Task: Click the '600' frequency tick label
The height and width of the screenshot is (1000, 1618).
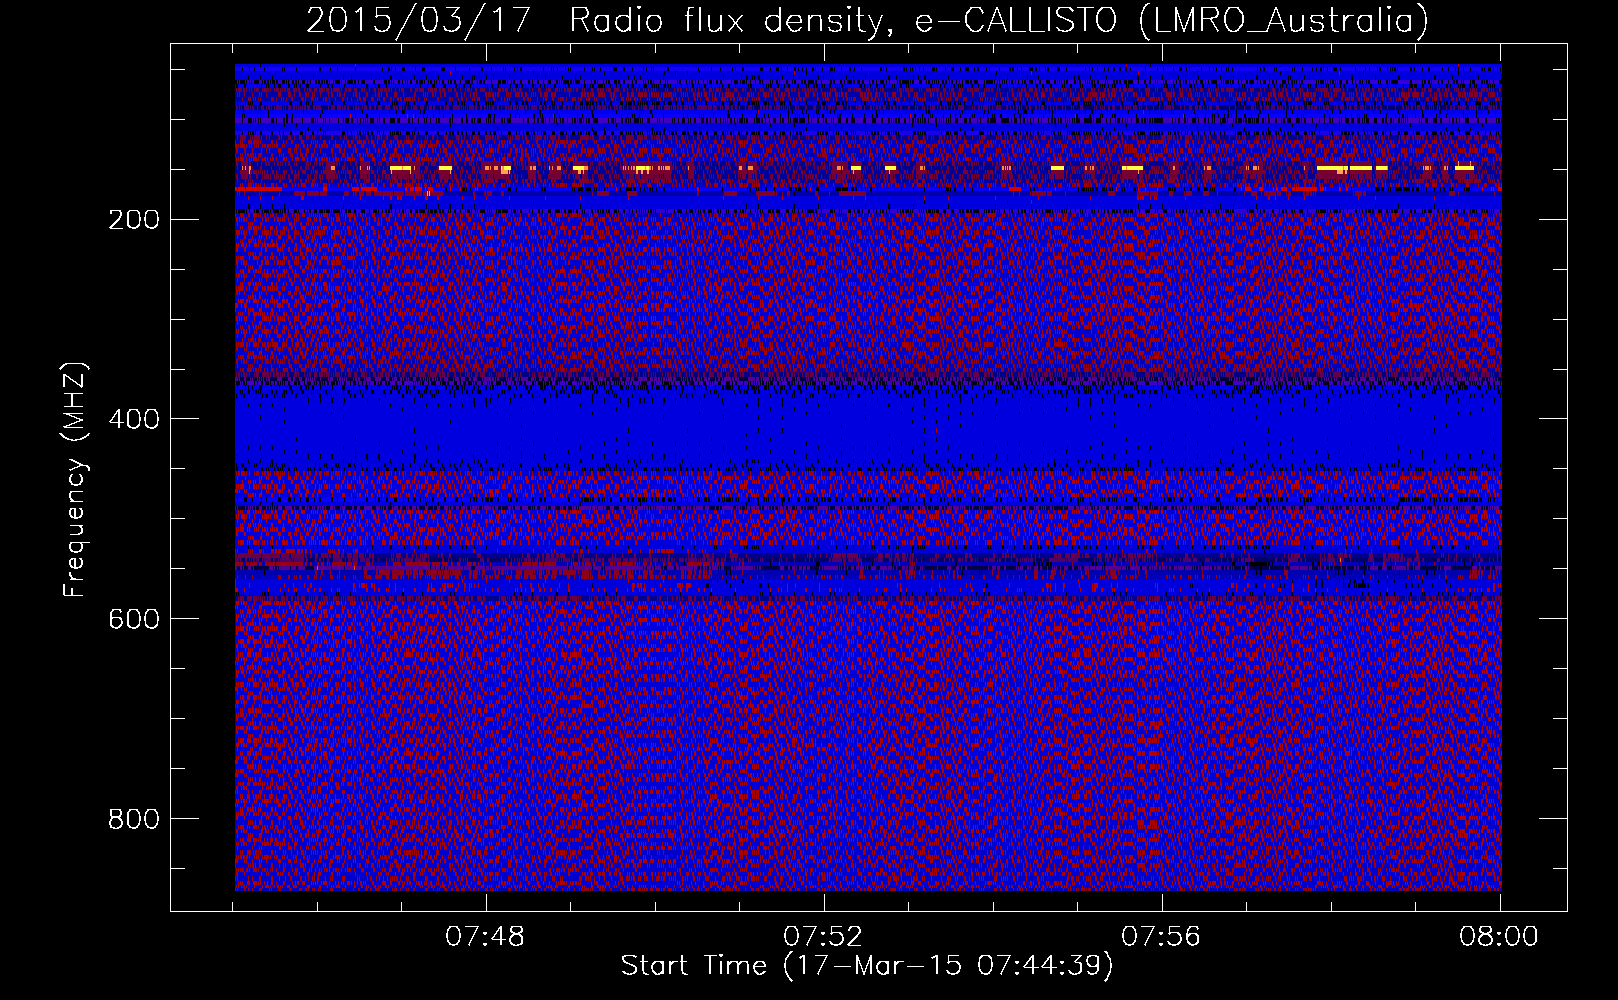Action: pos(133,619)
